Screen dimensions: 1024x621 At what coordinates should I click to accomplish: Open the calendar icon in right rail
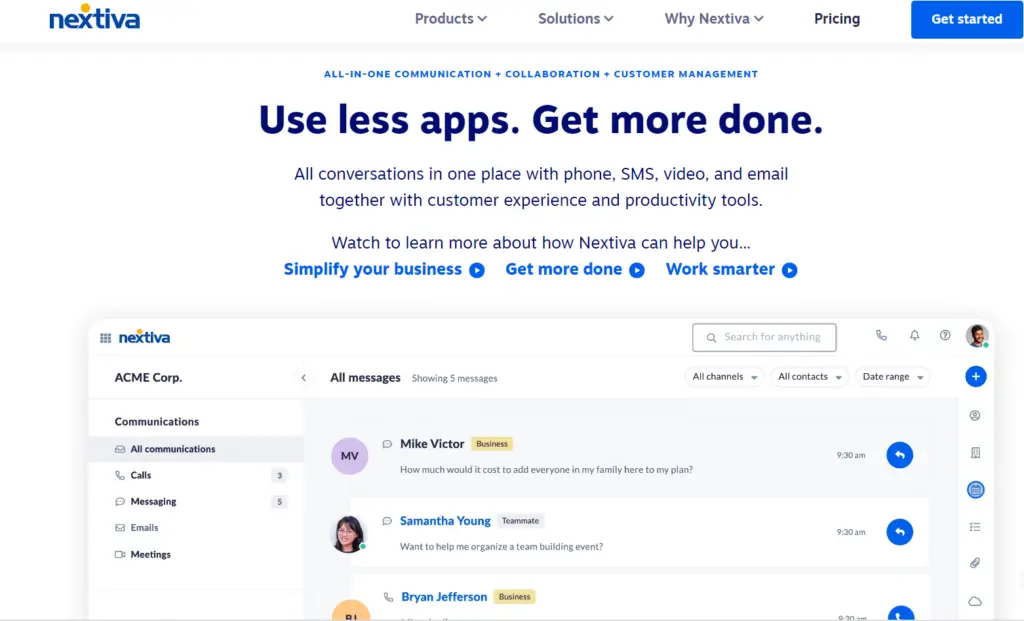click(976, 490)
